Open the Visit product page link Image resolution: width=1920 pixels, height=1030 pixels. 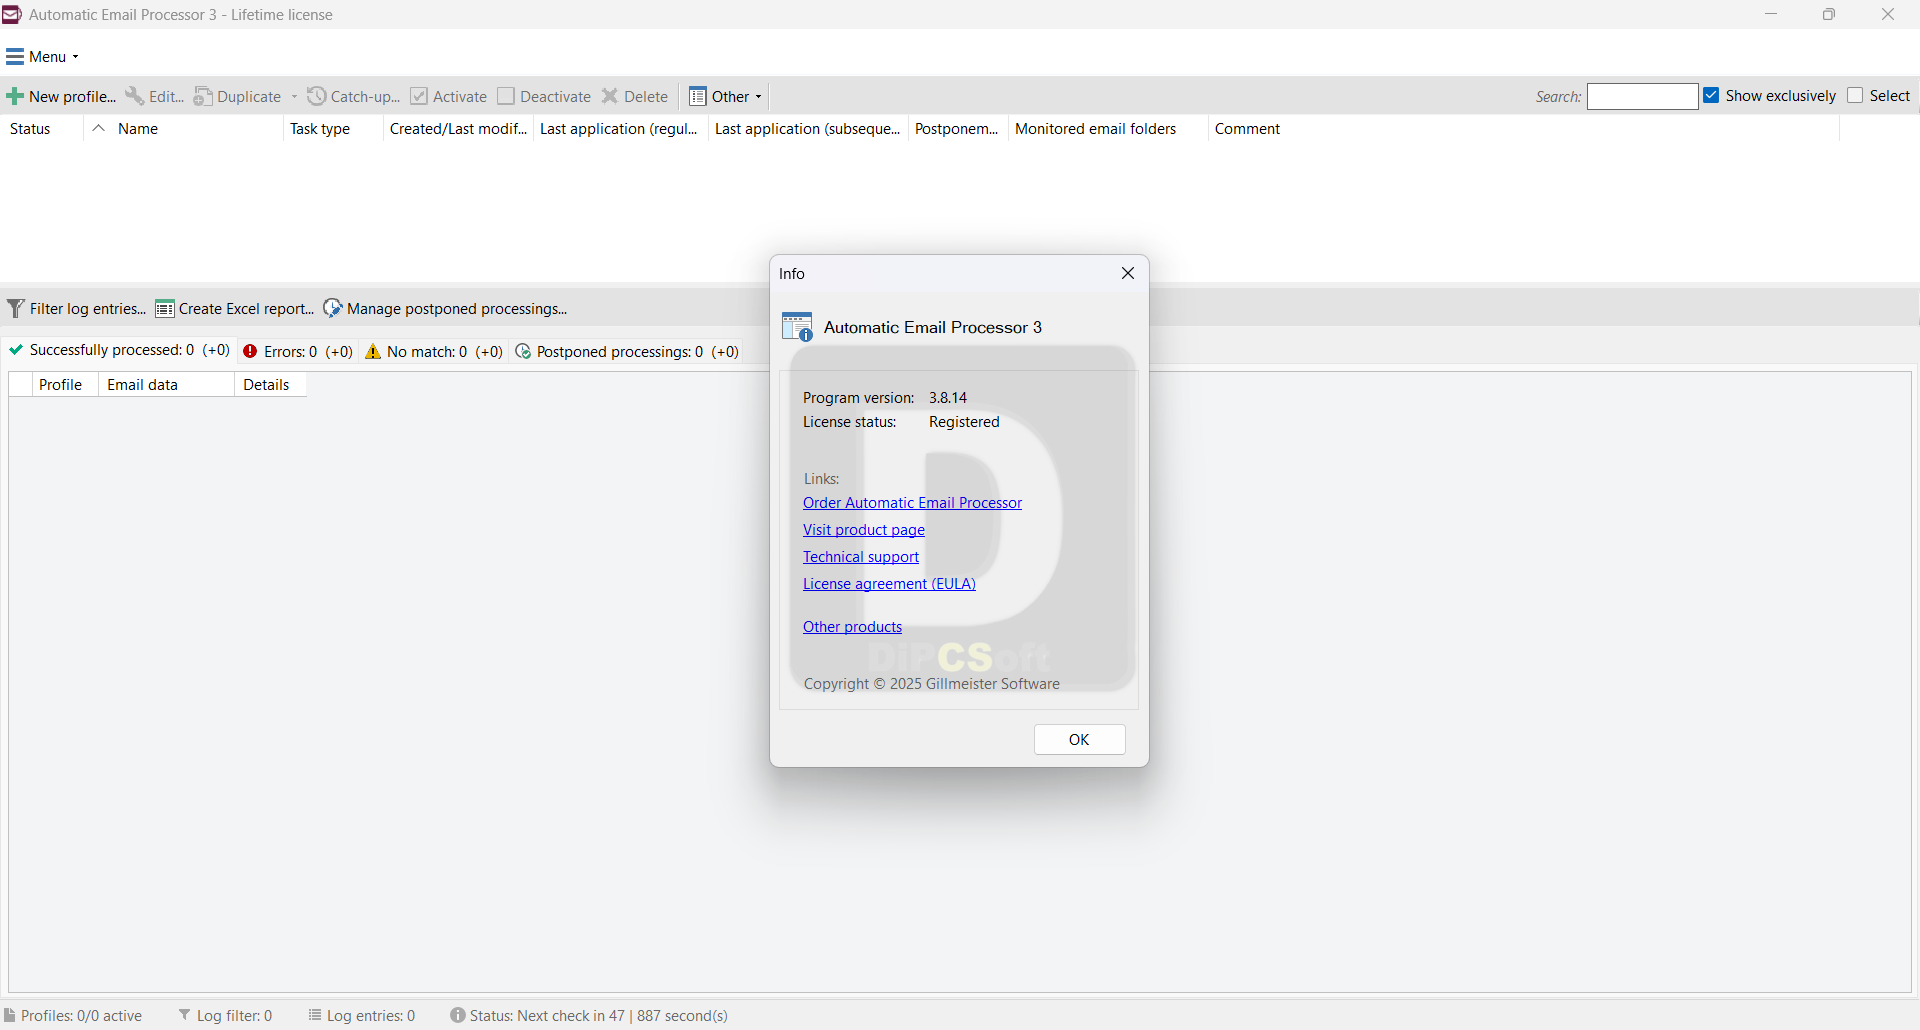pyautogui.click(x=864, y=530)
